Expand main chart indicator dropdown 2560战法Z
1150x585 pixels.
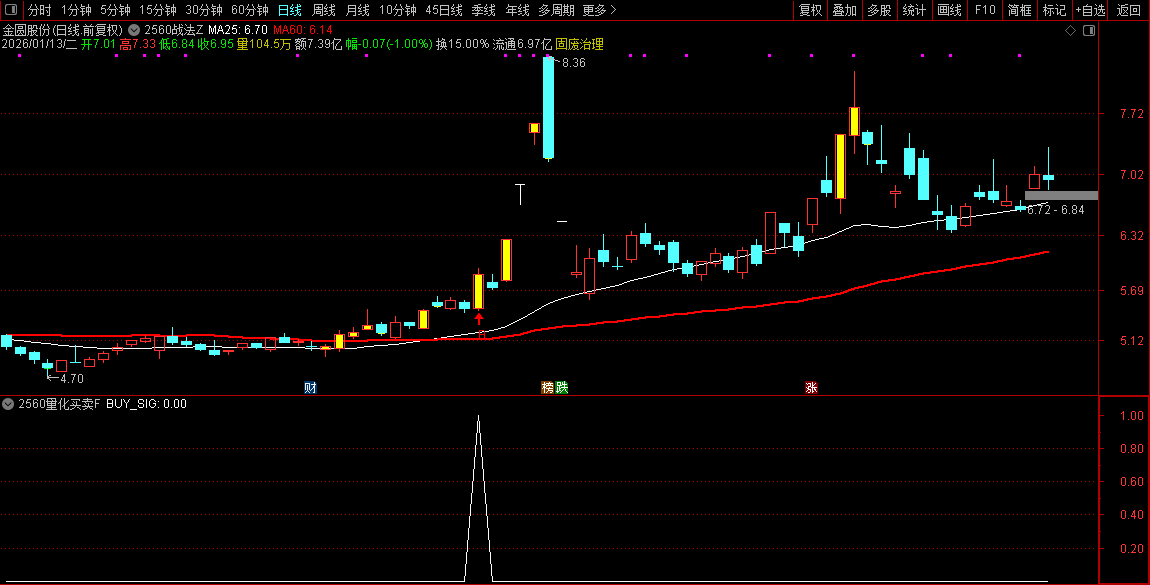click(x=134, y=30)
